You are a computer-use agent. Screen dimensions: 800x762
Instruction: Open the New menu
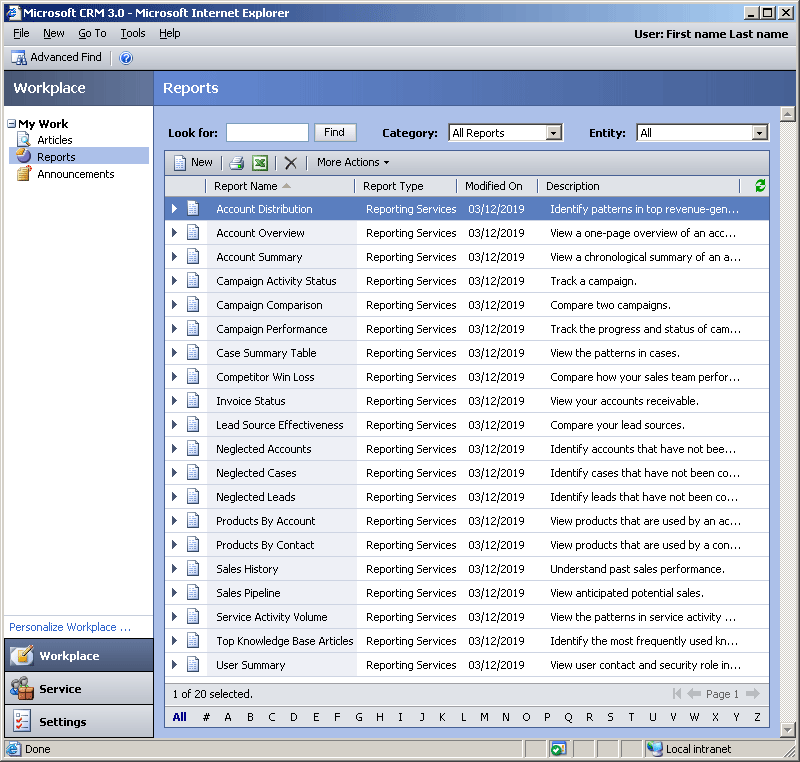click(54, 34)
